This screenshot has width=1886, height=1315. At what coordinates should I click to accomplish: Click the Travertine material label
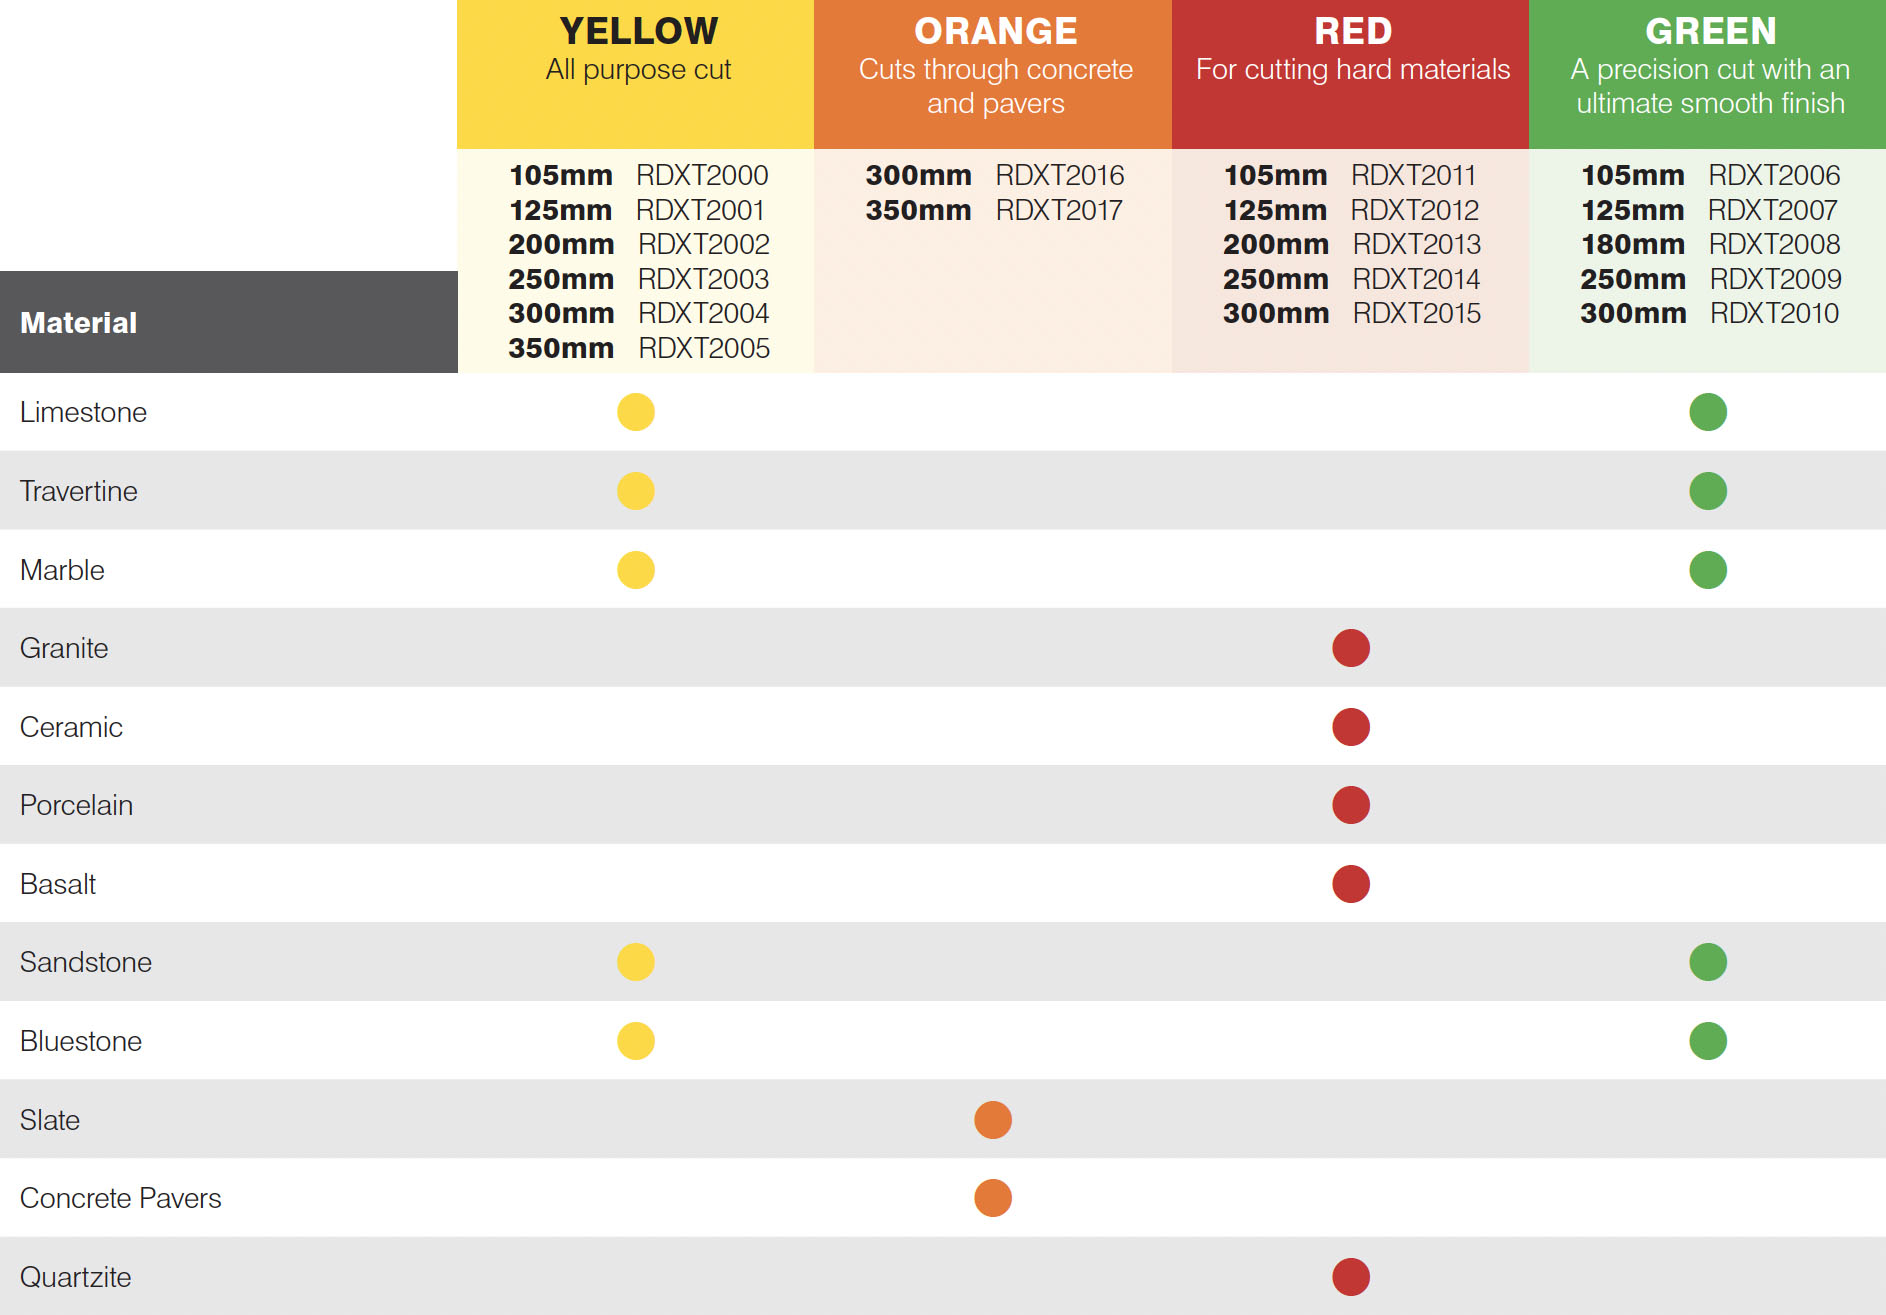(x=79, y=491)
